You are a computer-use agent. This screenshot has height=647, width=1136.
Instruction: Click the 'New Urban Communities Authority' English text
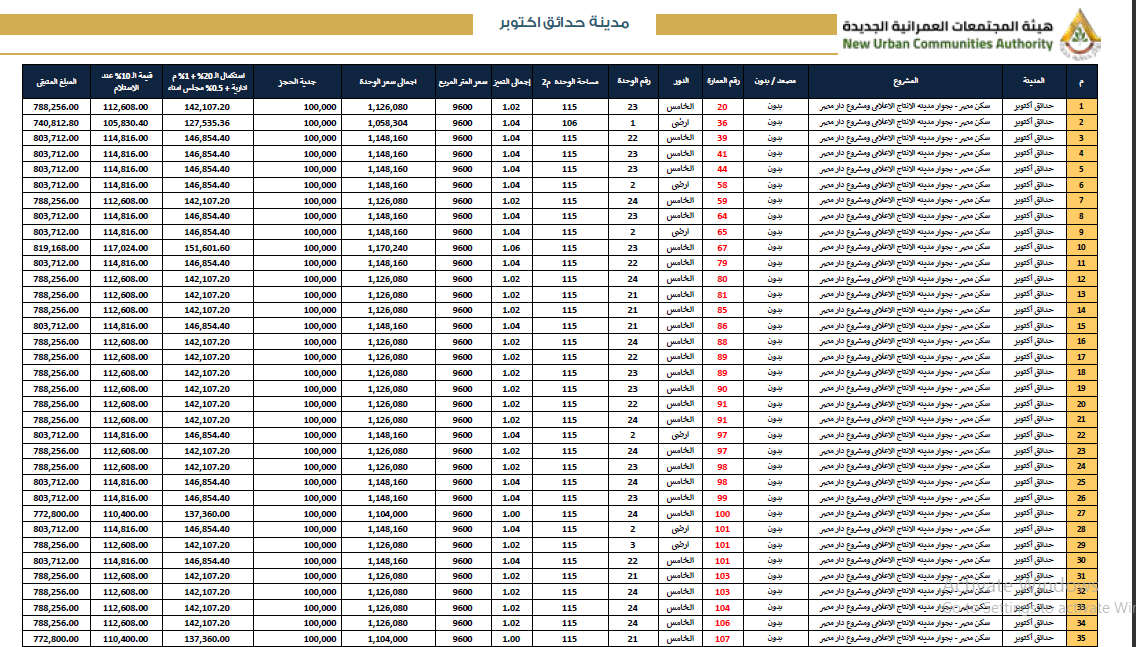click(x=948, y=44)
